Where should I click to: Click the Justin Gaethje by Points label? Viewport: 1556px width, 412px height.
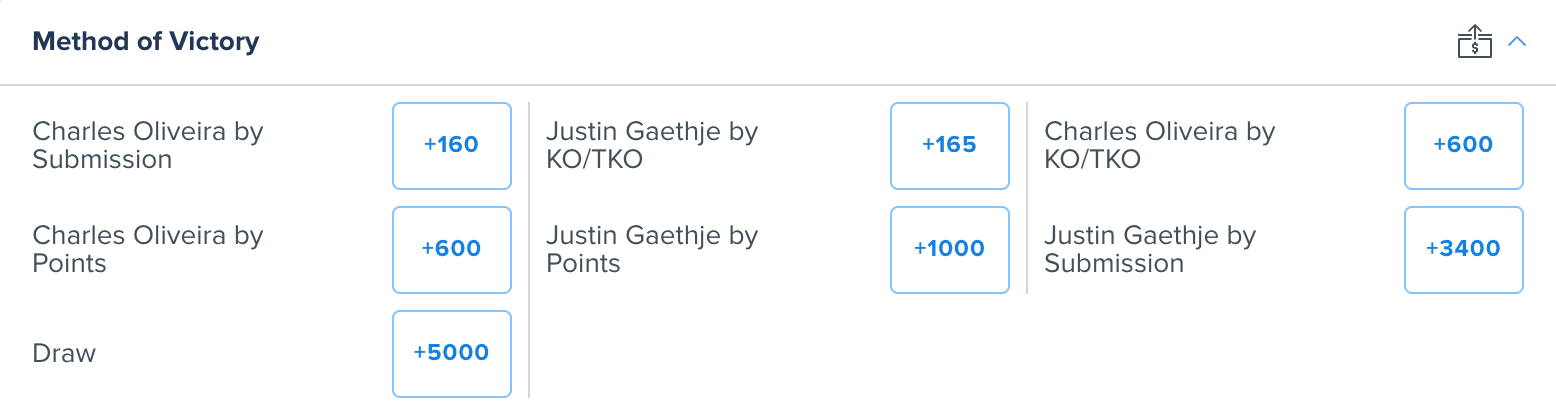(652, 250)
